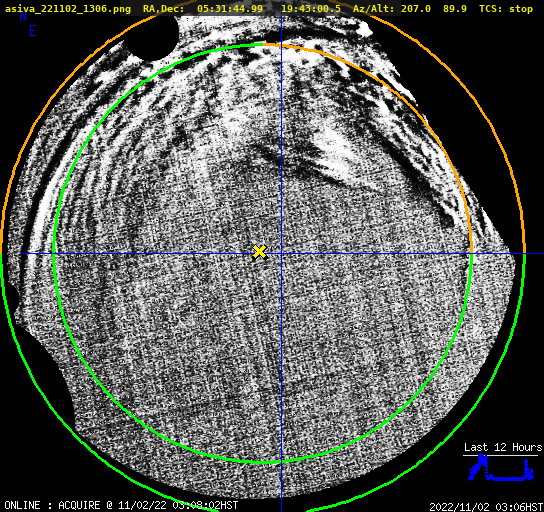Click the black circular mask near top-left
544x512 pixels.
click(152, 37)
